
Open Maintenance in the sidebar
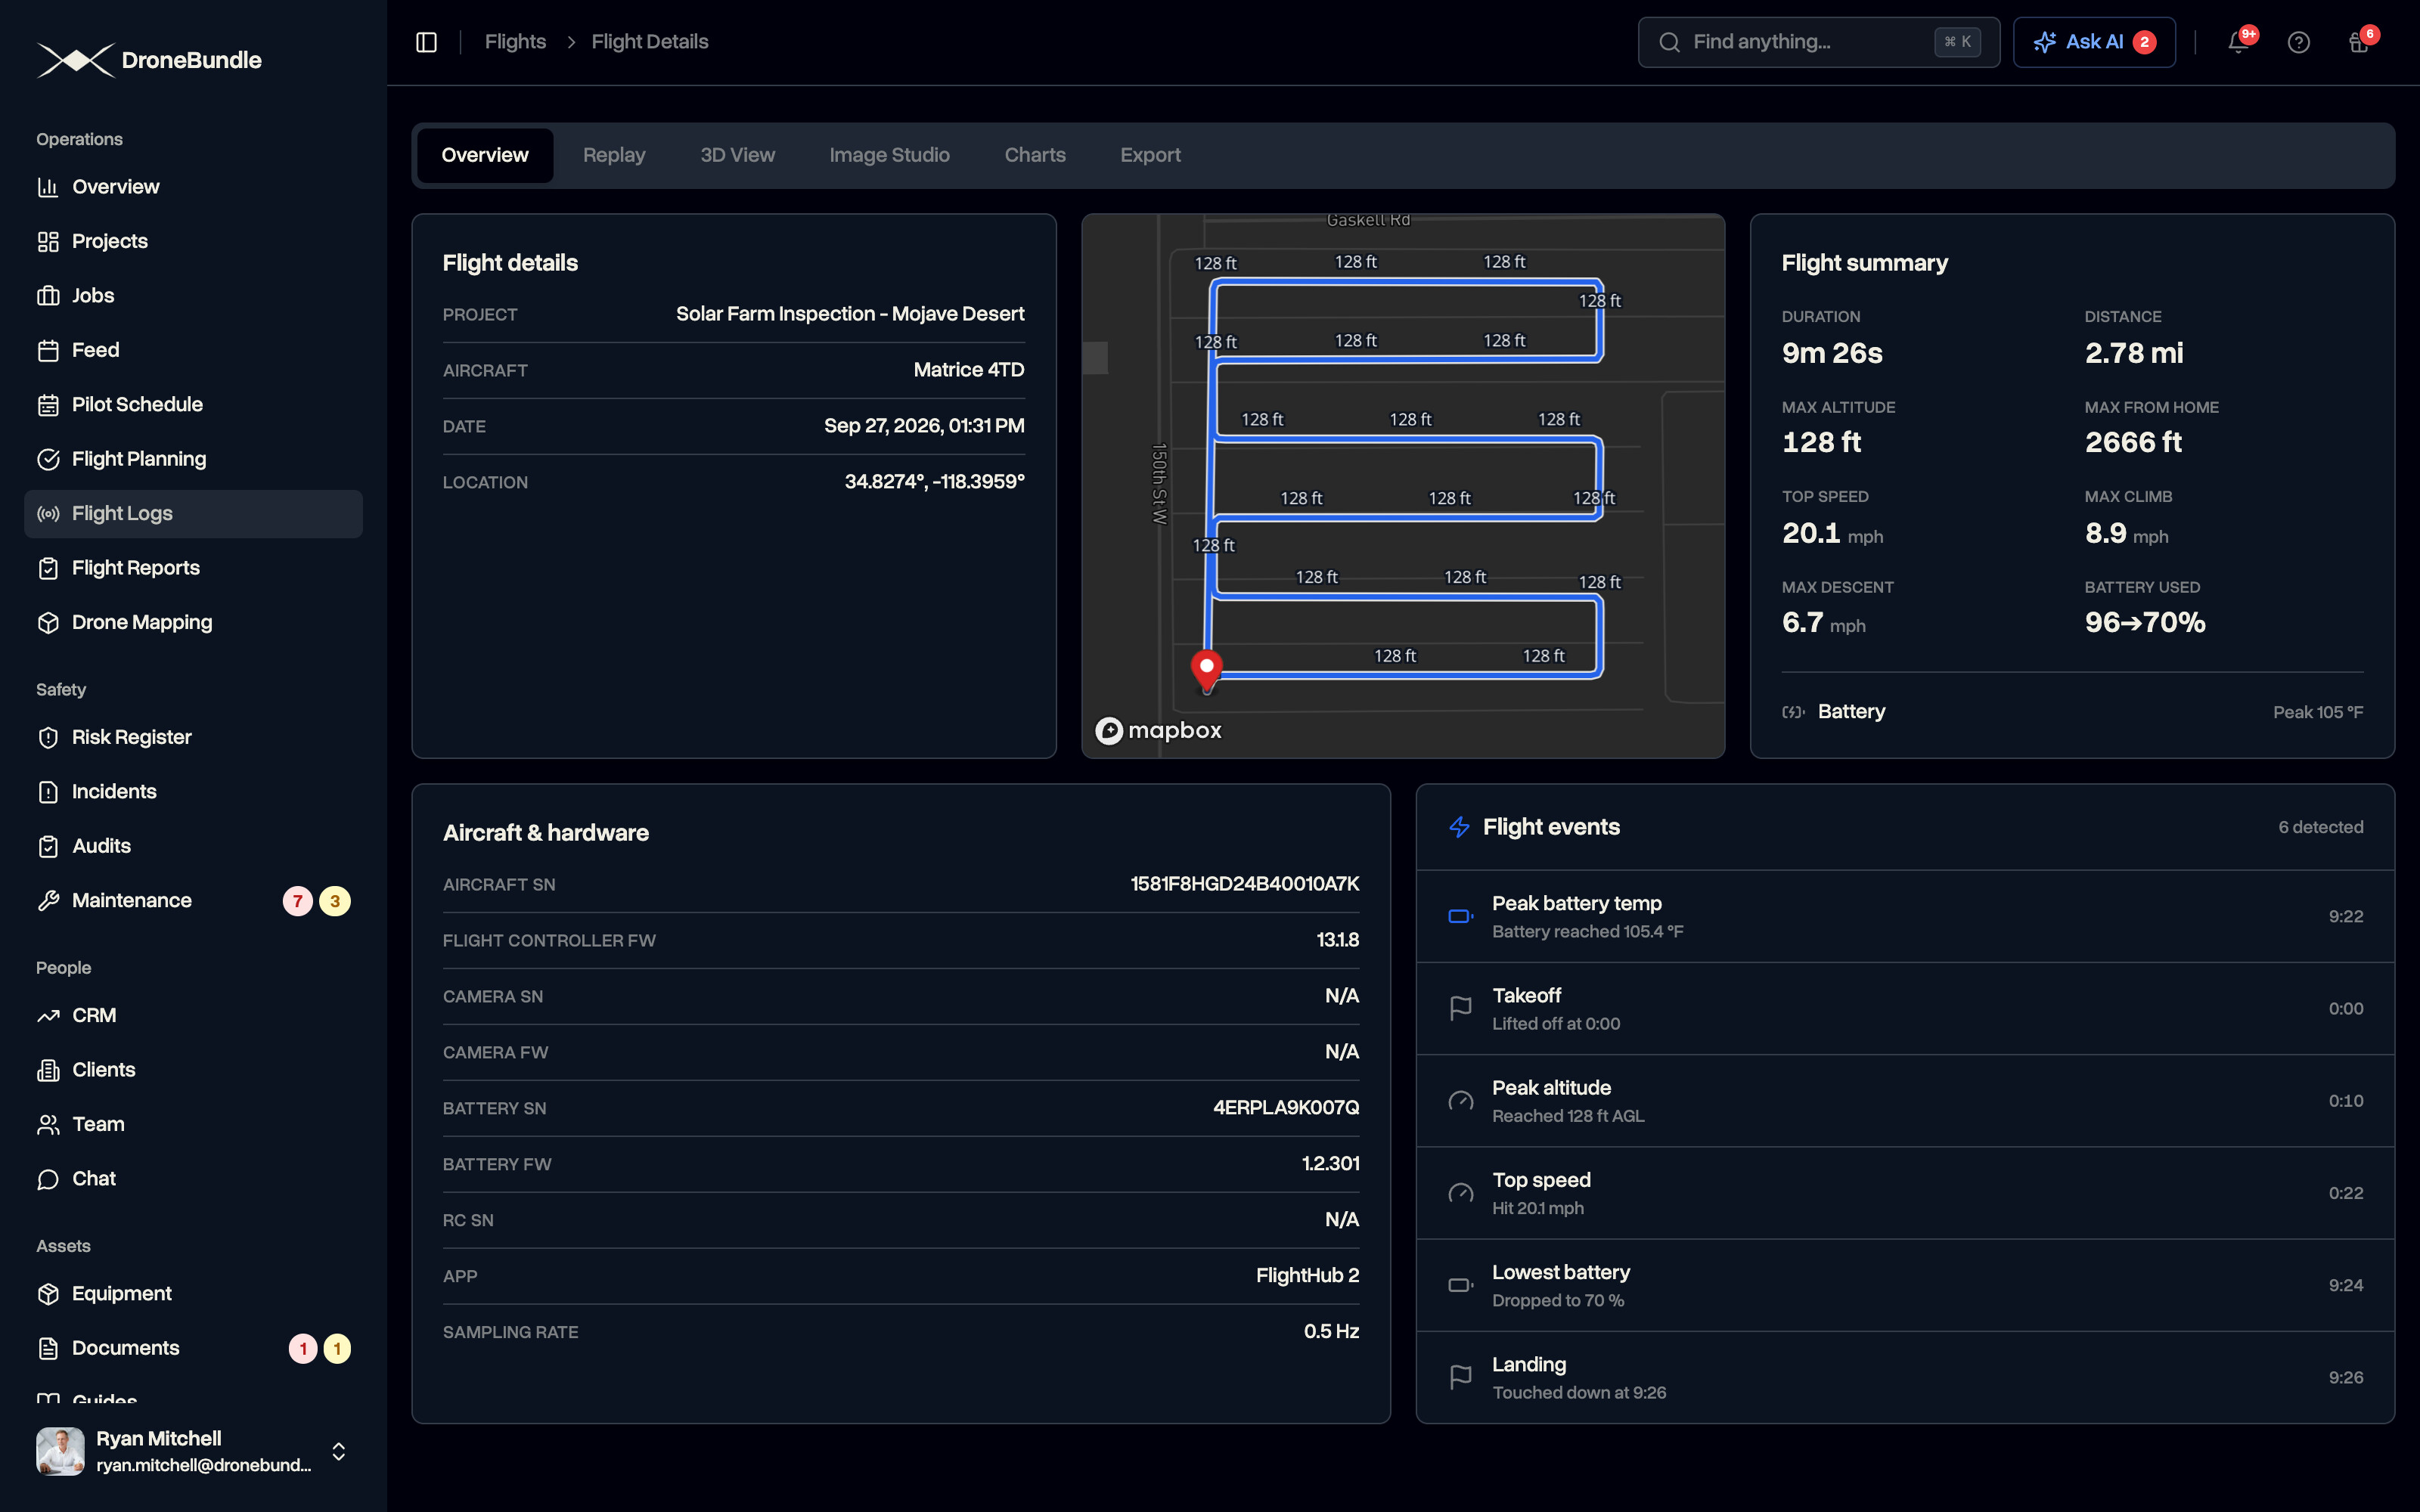point(193,901)
